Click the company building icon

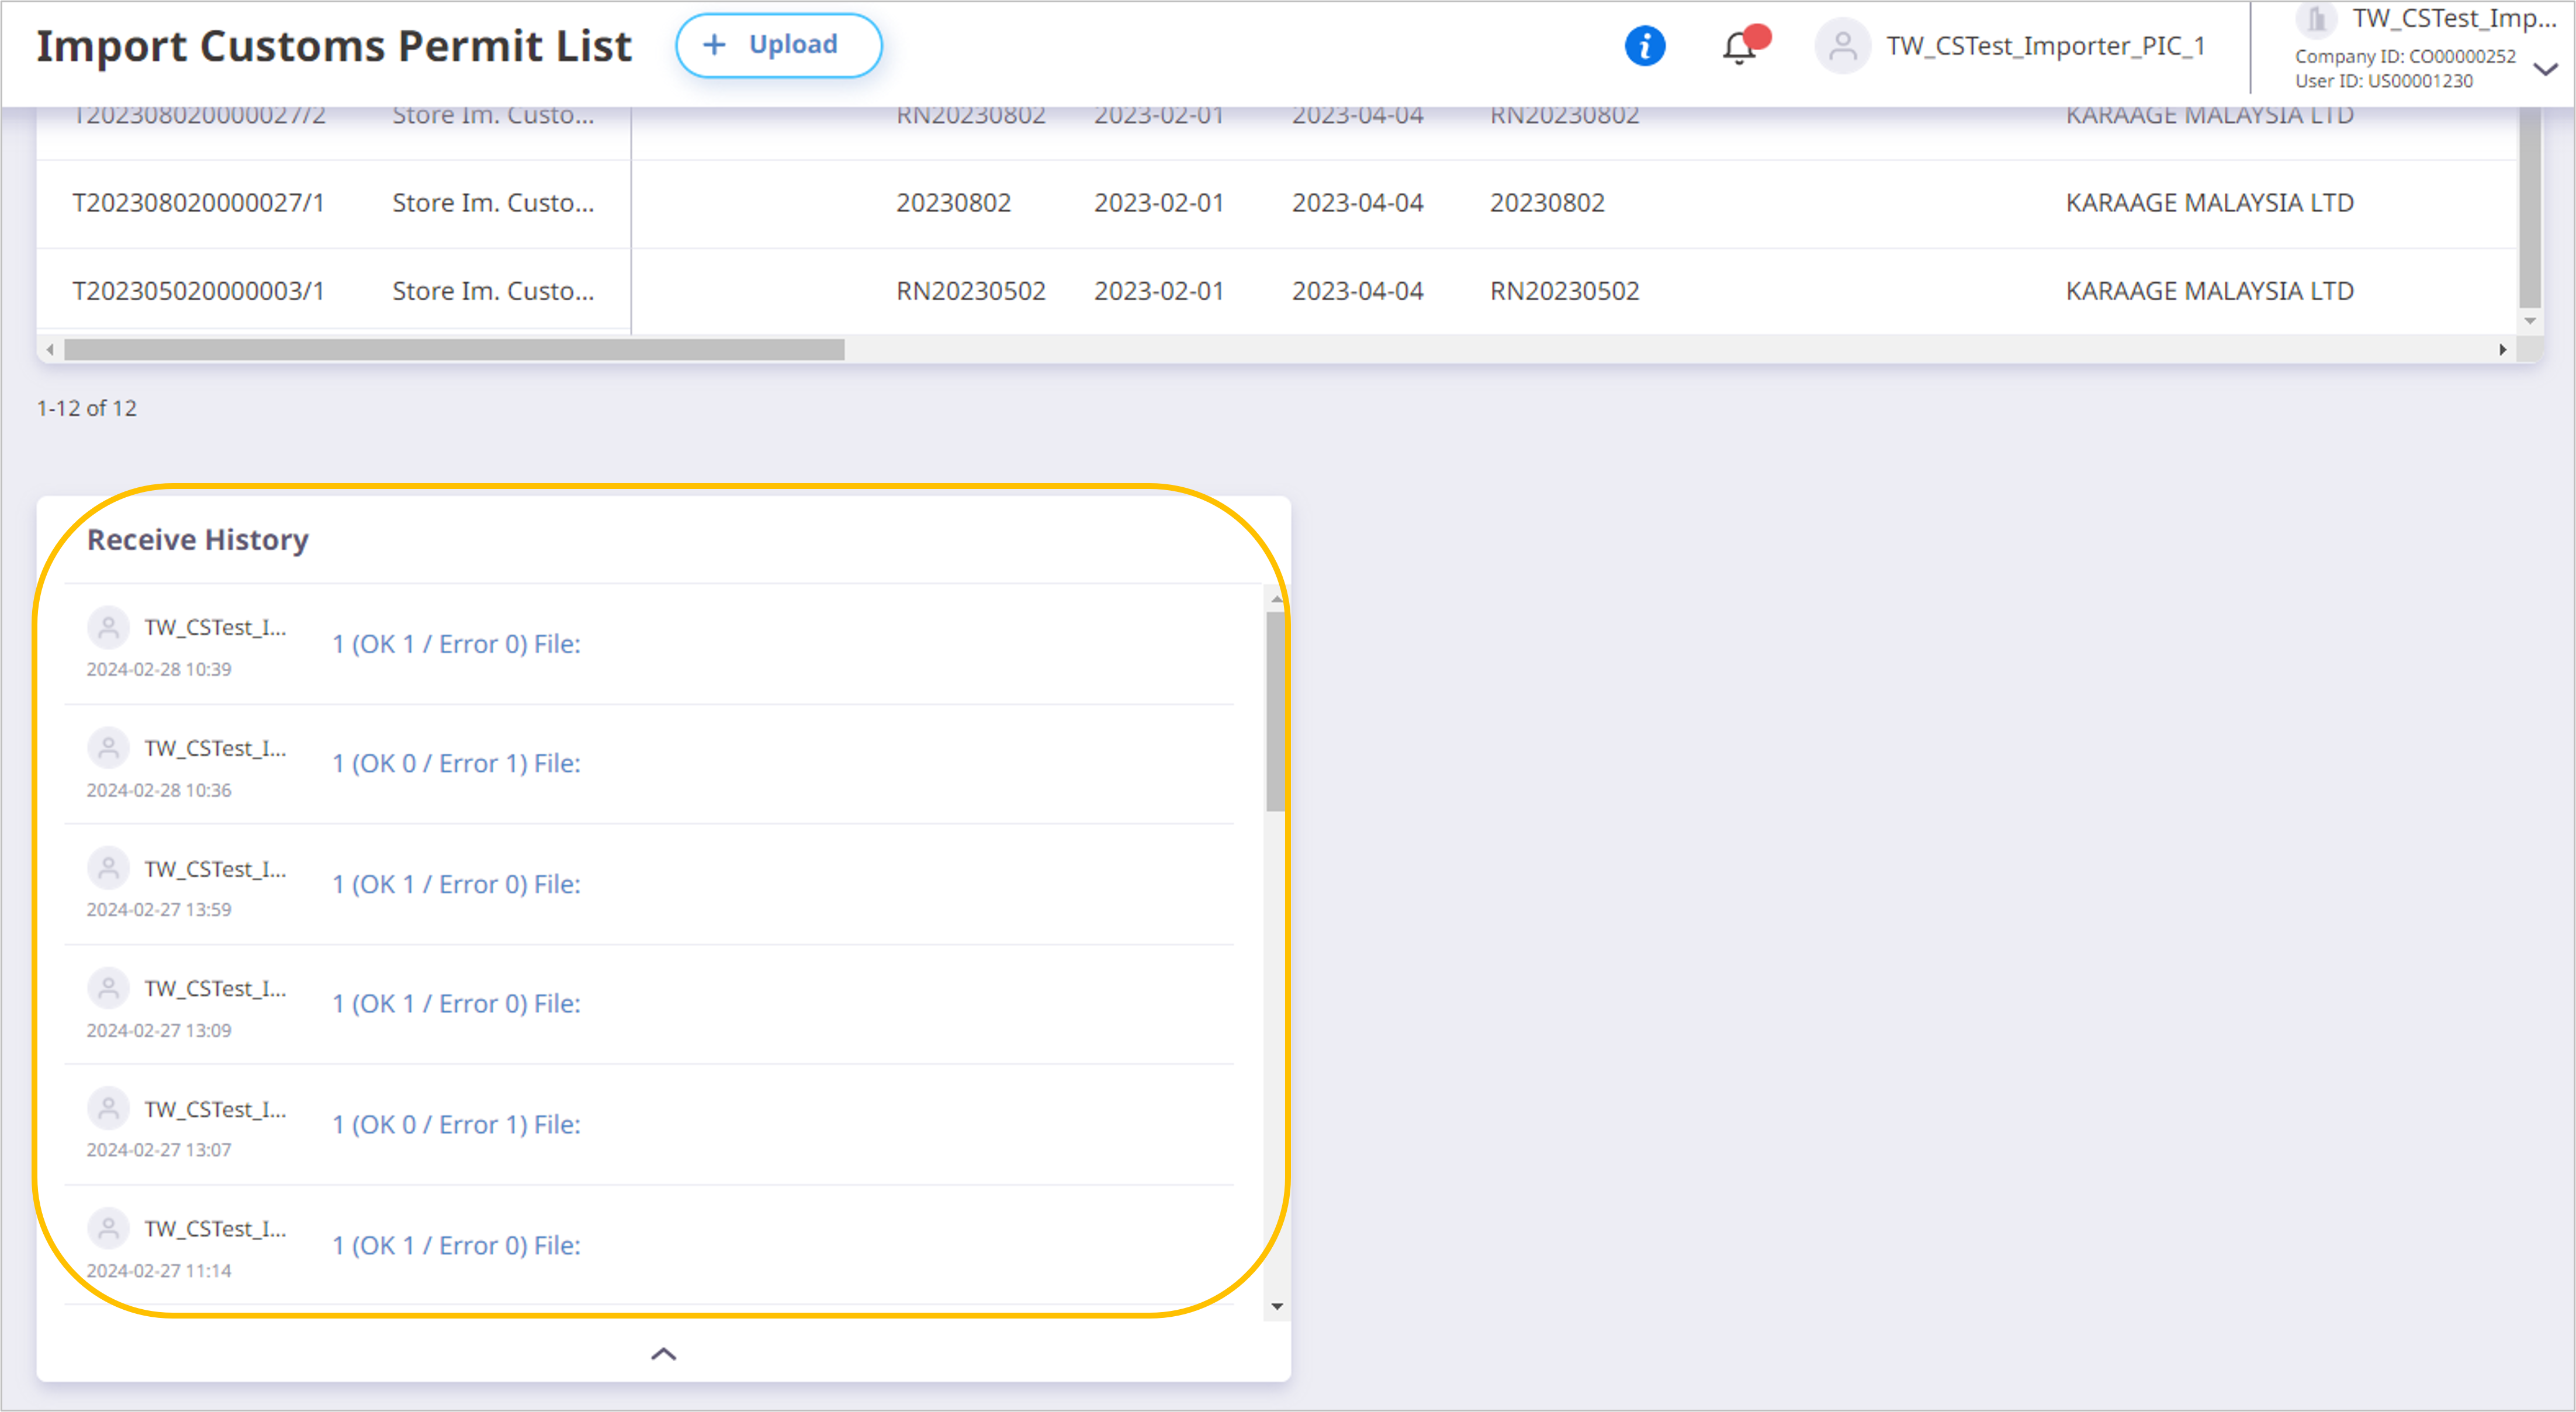click(x=2316, y=18)
